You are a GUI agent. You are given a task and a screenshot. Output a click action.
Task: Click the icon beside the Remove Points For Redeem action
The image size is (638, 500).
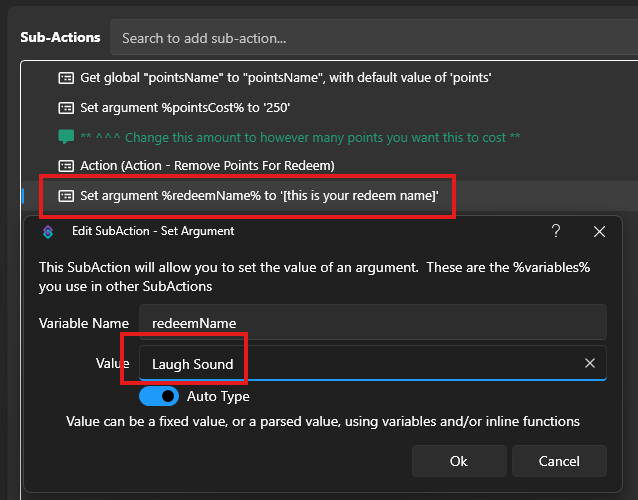pos(67,166)
